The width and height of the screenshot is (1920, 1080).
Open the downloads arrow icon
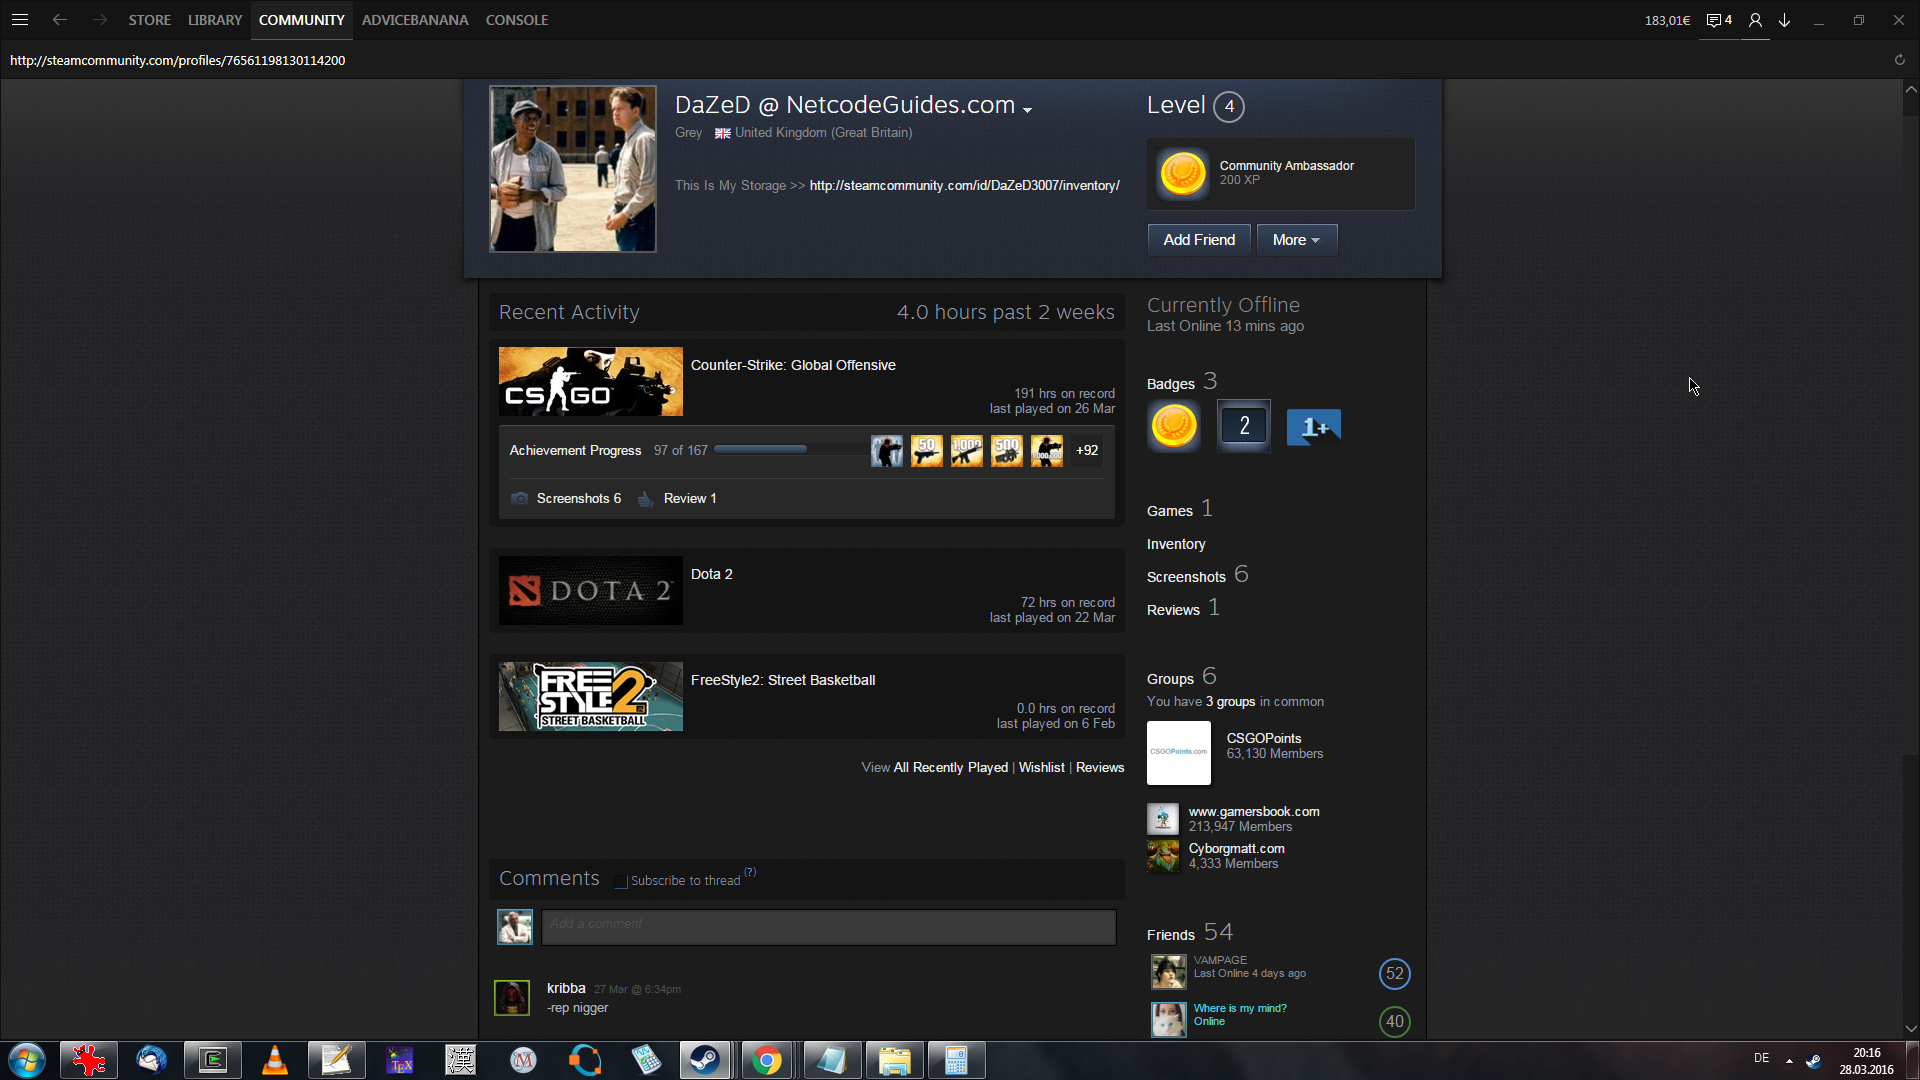pyautogui.click(x=1784, y=20)
